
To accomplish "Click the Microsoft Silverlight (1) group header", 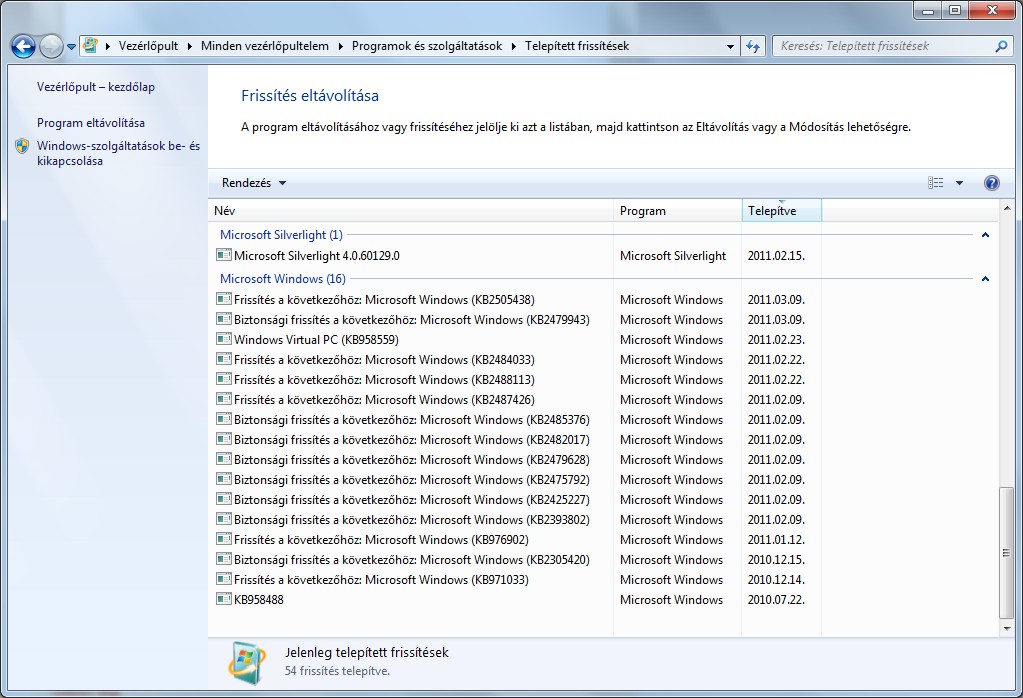I will click(x=281, y=235).
